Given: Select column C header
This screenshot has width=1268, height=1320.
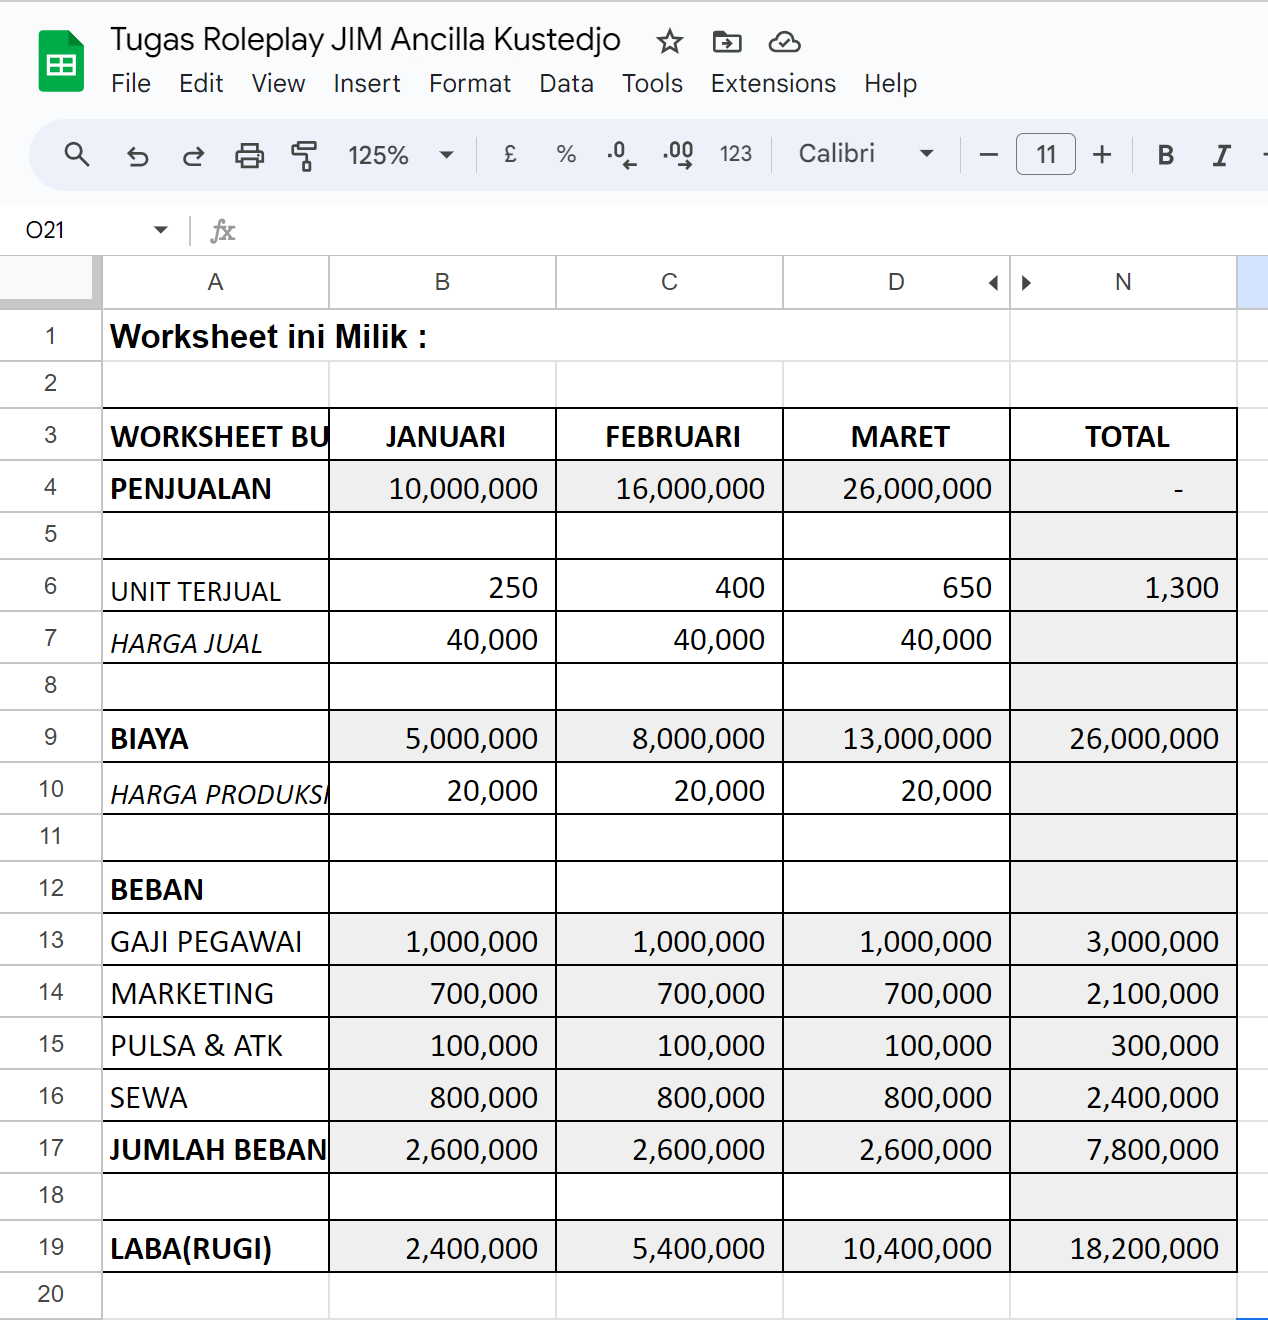Looking at the screenshot, I should 670,282.
